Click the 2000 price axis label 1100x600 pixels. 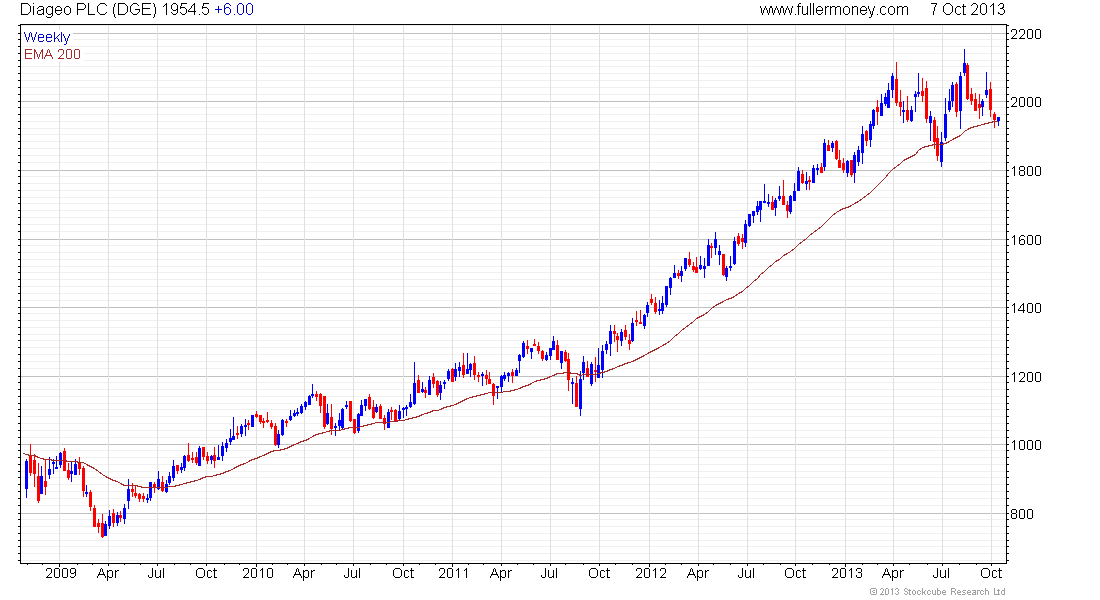point(1026,102)
